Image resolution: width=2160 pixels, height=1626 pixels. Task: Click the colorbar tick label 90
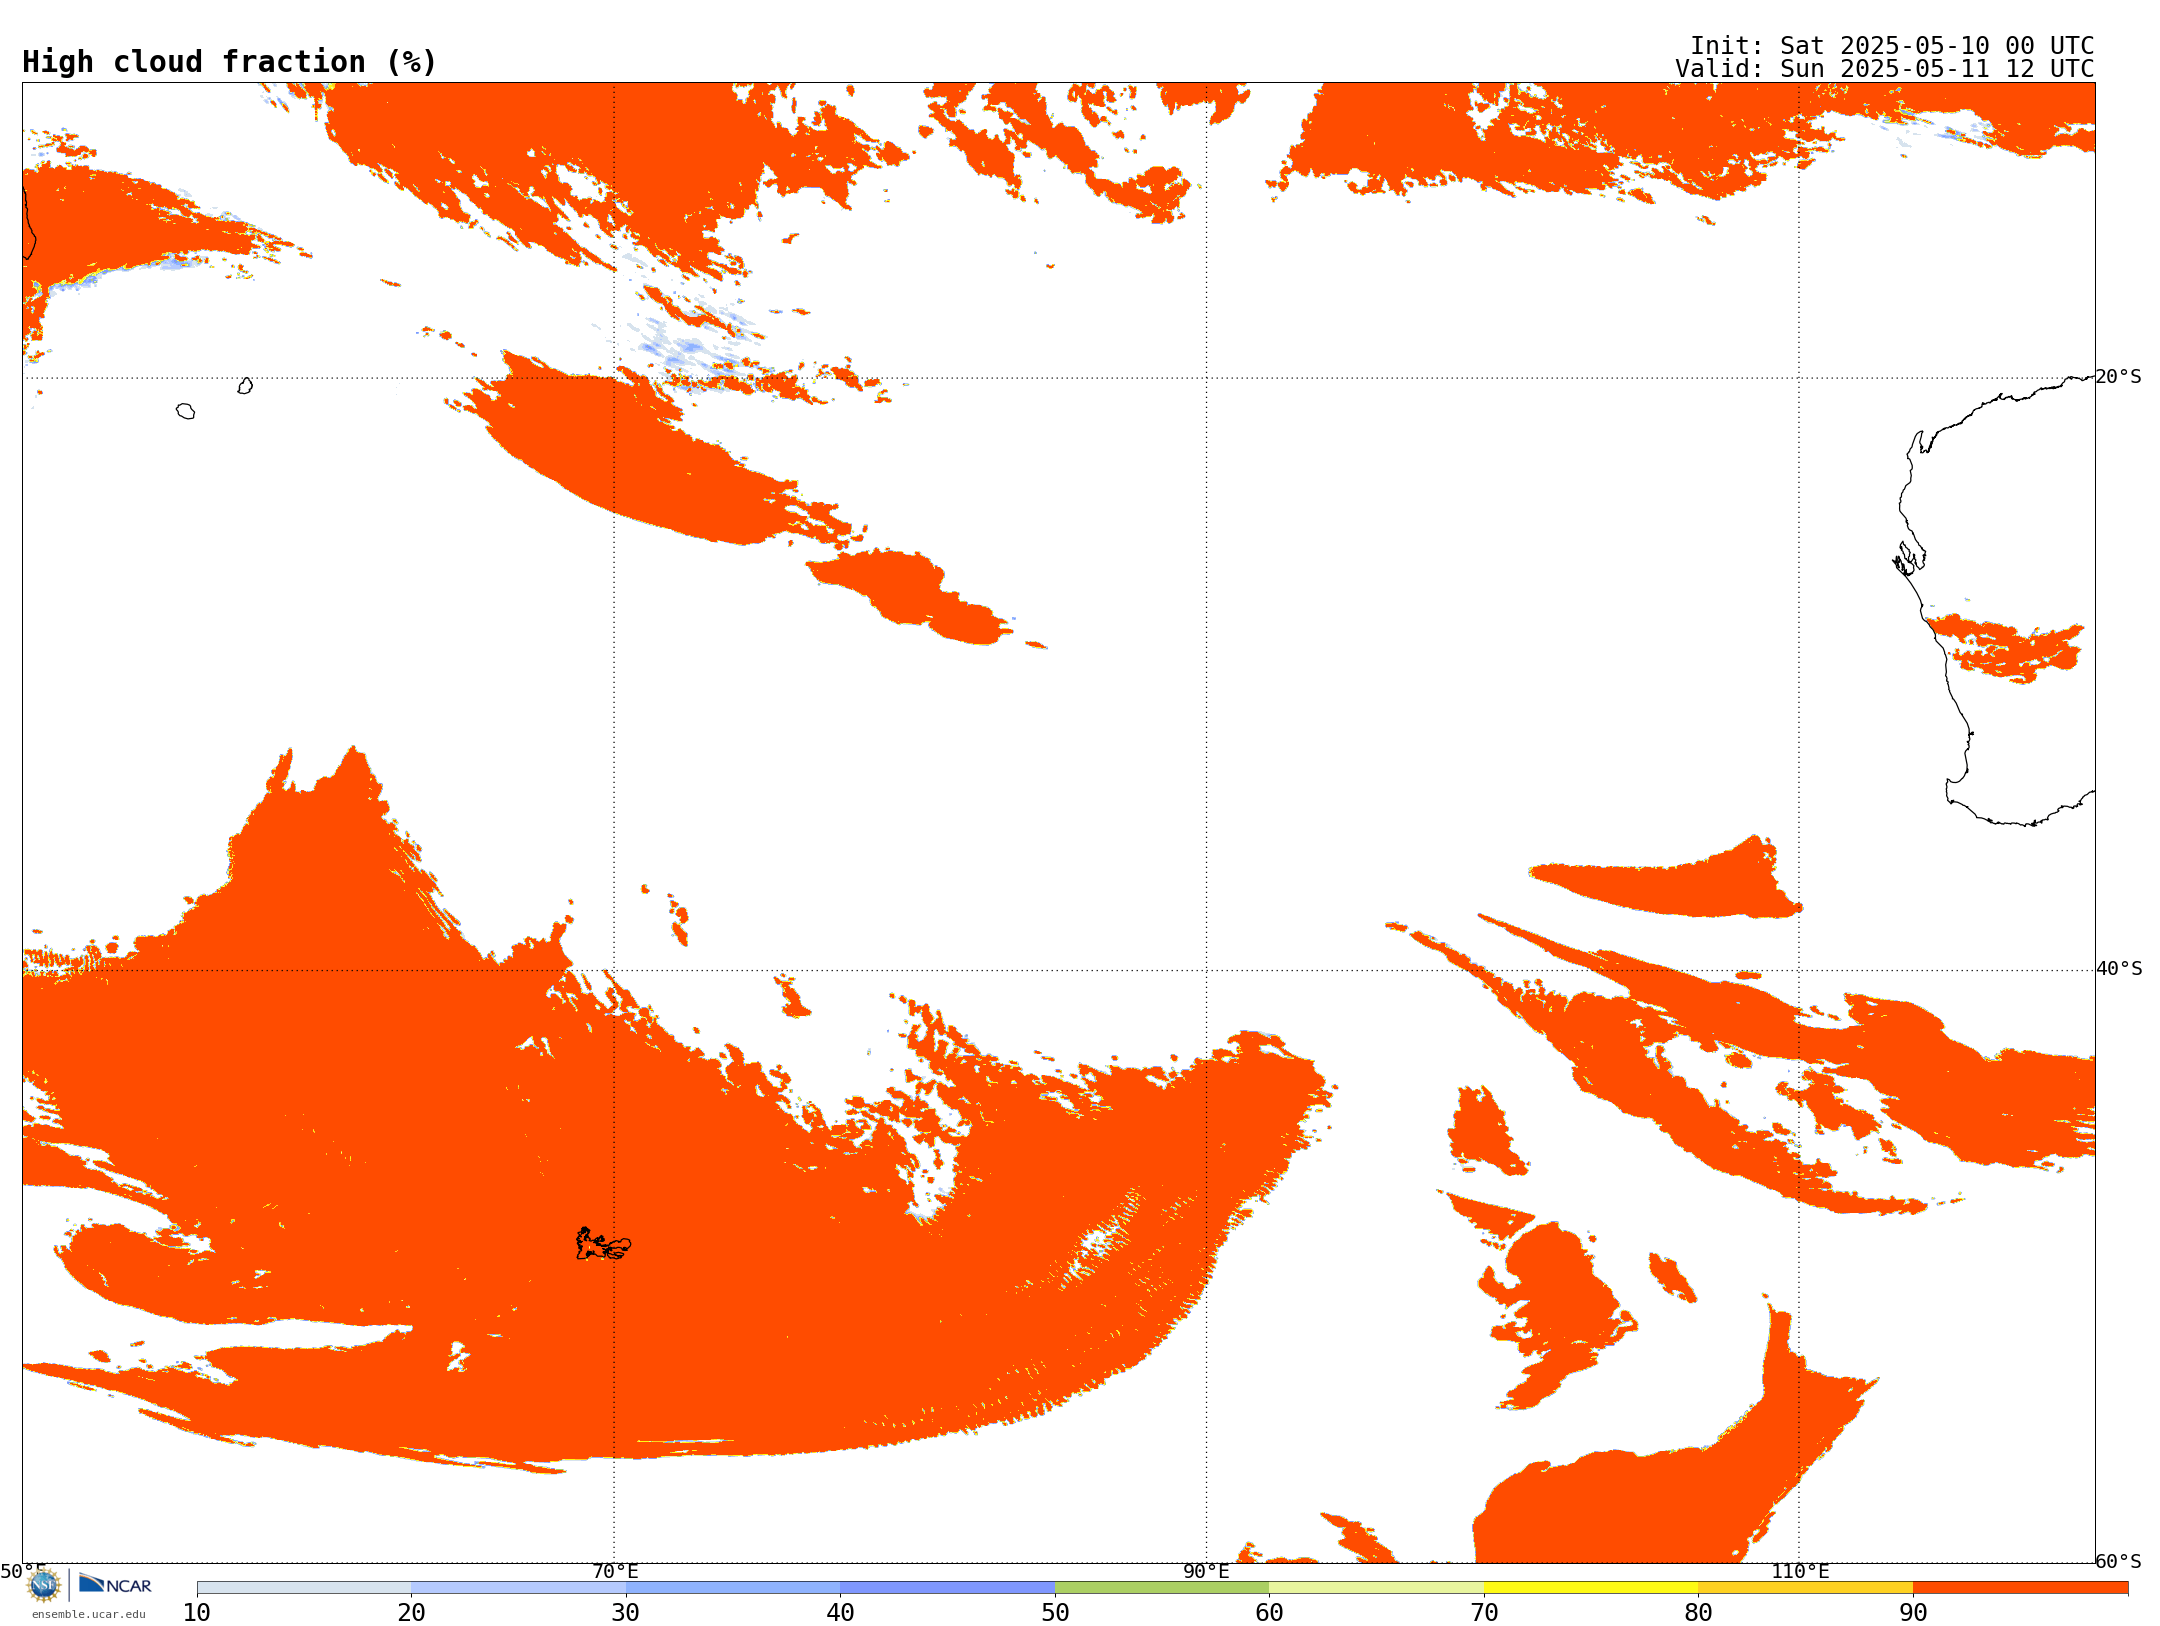(x=1913, y=1613)
